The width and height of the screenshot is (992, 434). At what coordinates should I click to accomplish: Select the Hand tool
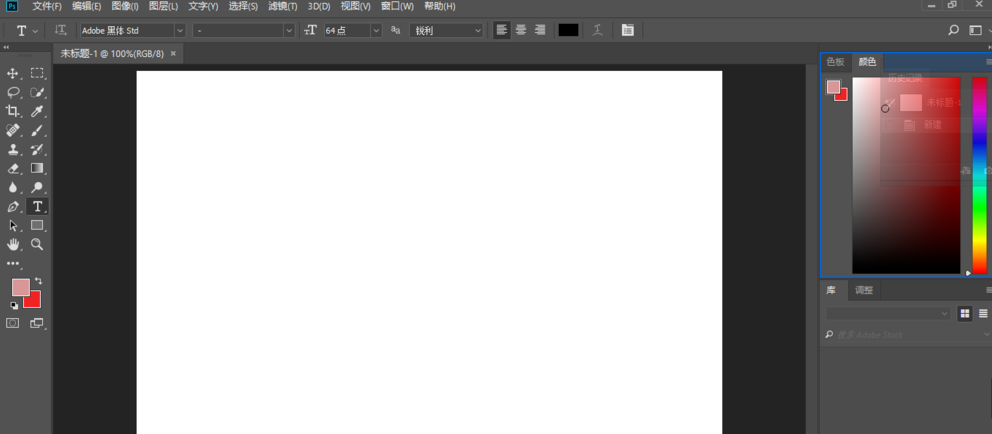pyautogui.click(x=13, y=244)
